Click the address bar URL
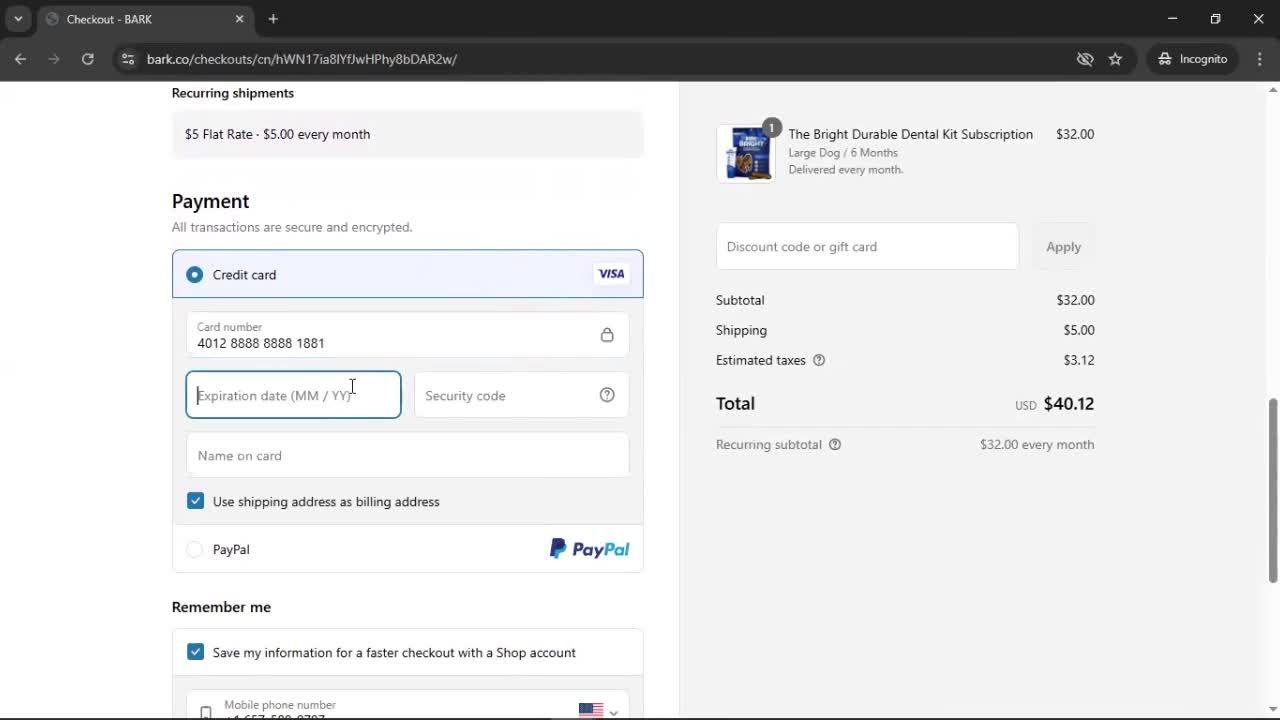 (x=302, y=59)
